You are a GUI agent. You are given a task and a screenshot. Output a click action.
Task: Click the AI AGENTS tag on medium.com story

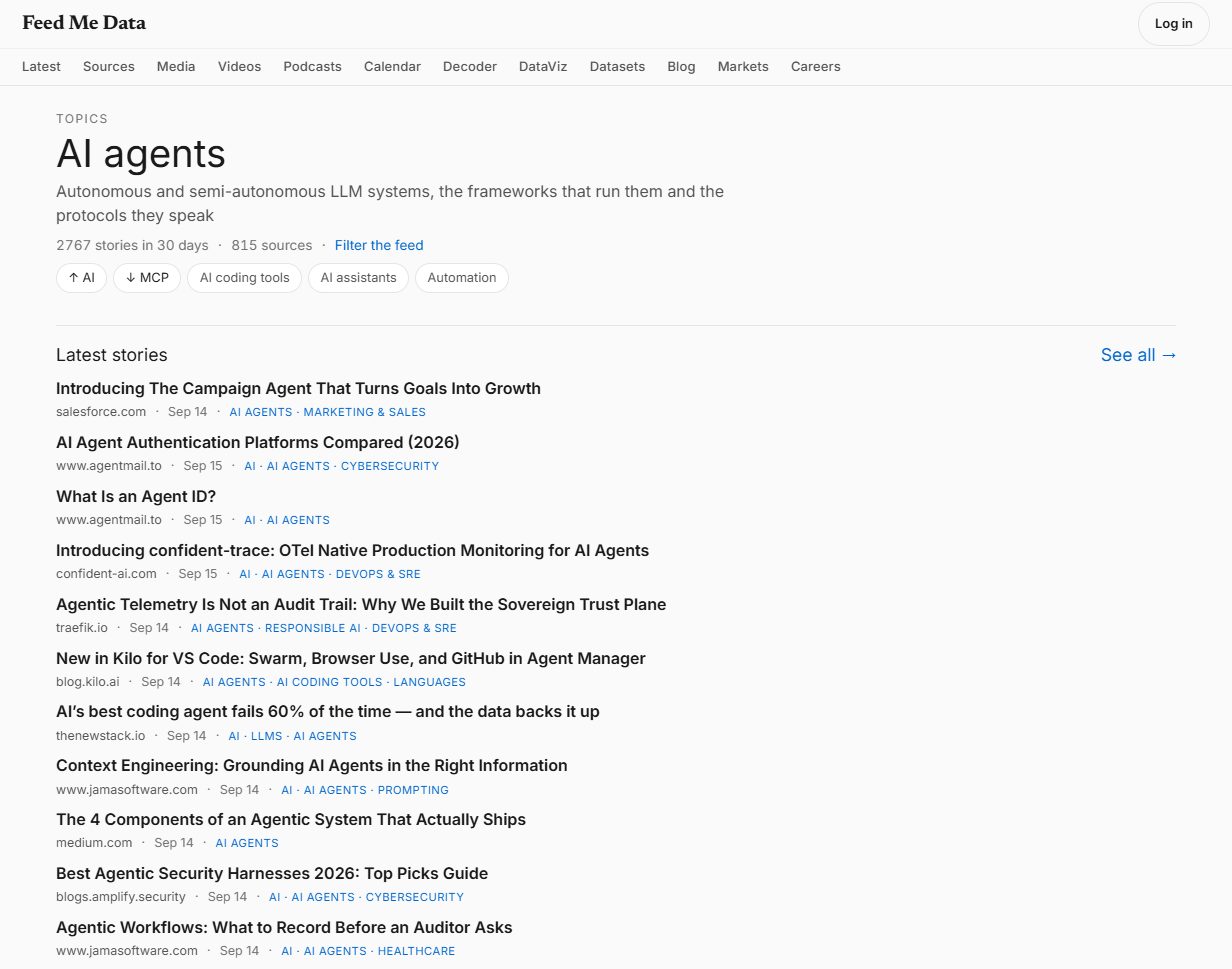tap(247, 843)
